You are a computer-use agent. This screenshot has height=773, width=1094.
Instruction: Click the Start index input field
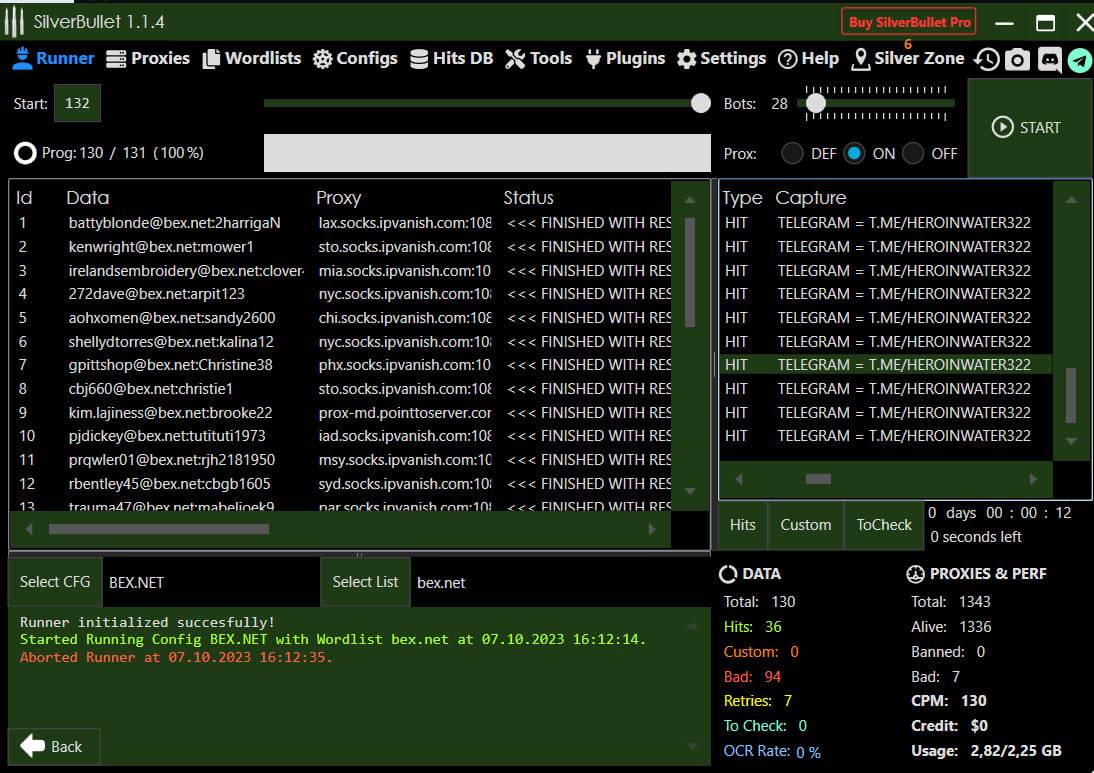[77, 104]
